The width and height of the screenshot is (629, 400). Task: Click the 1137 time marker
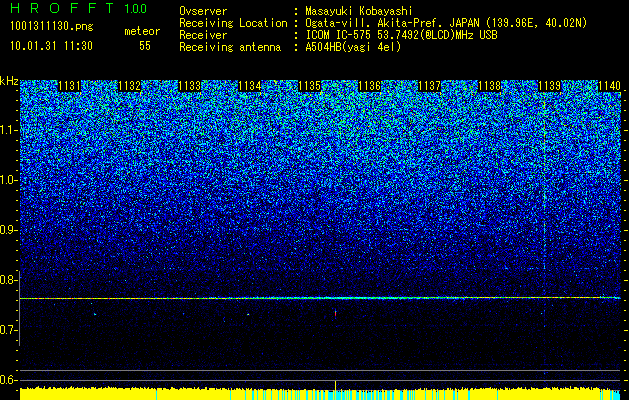(429, 86)
